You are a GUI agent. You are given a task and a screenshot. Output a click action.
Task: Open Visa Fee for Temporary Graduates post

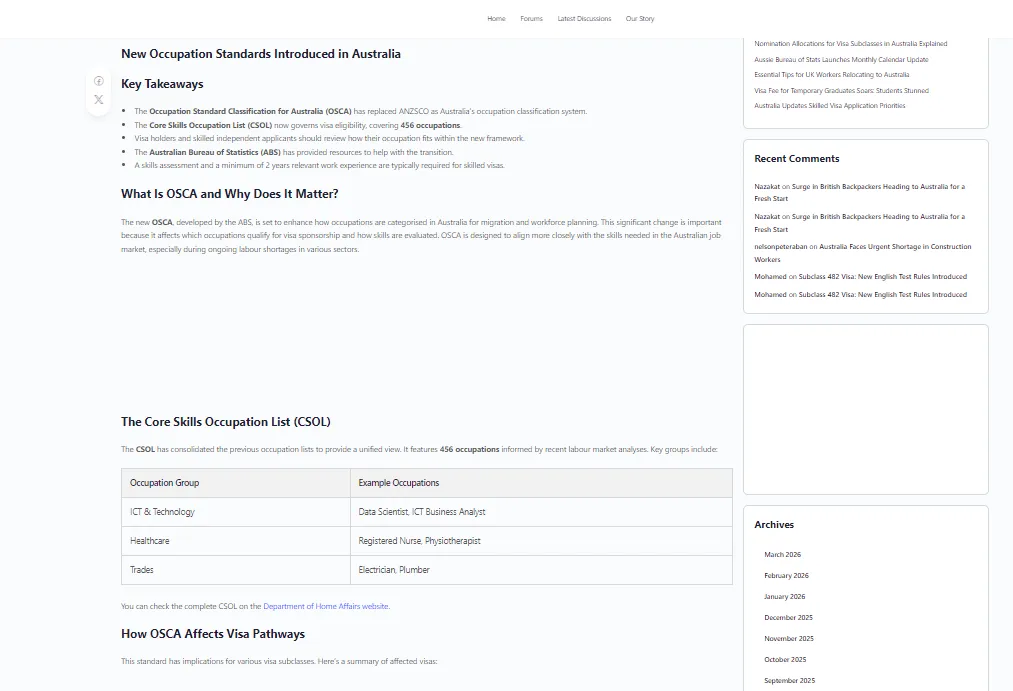[x=841, y=90]
